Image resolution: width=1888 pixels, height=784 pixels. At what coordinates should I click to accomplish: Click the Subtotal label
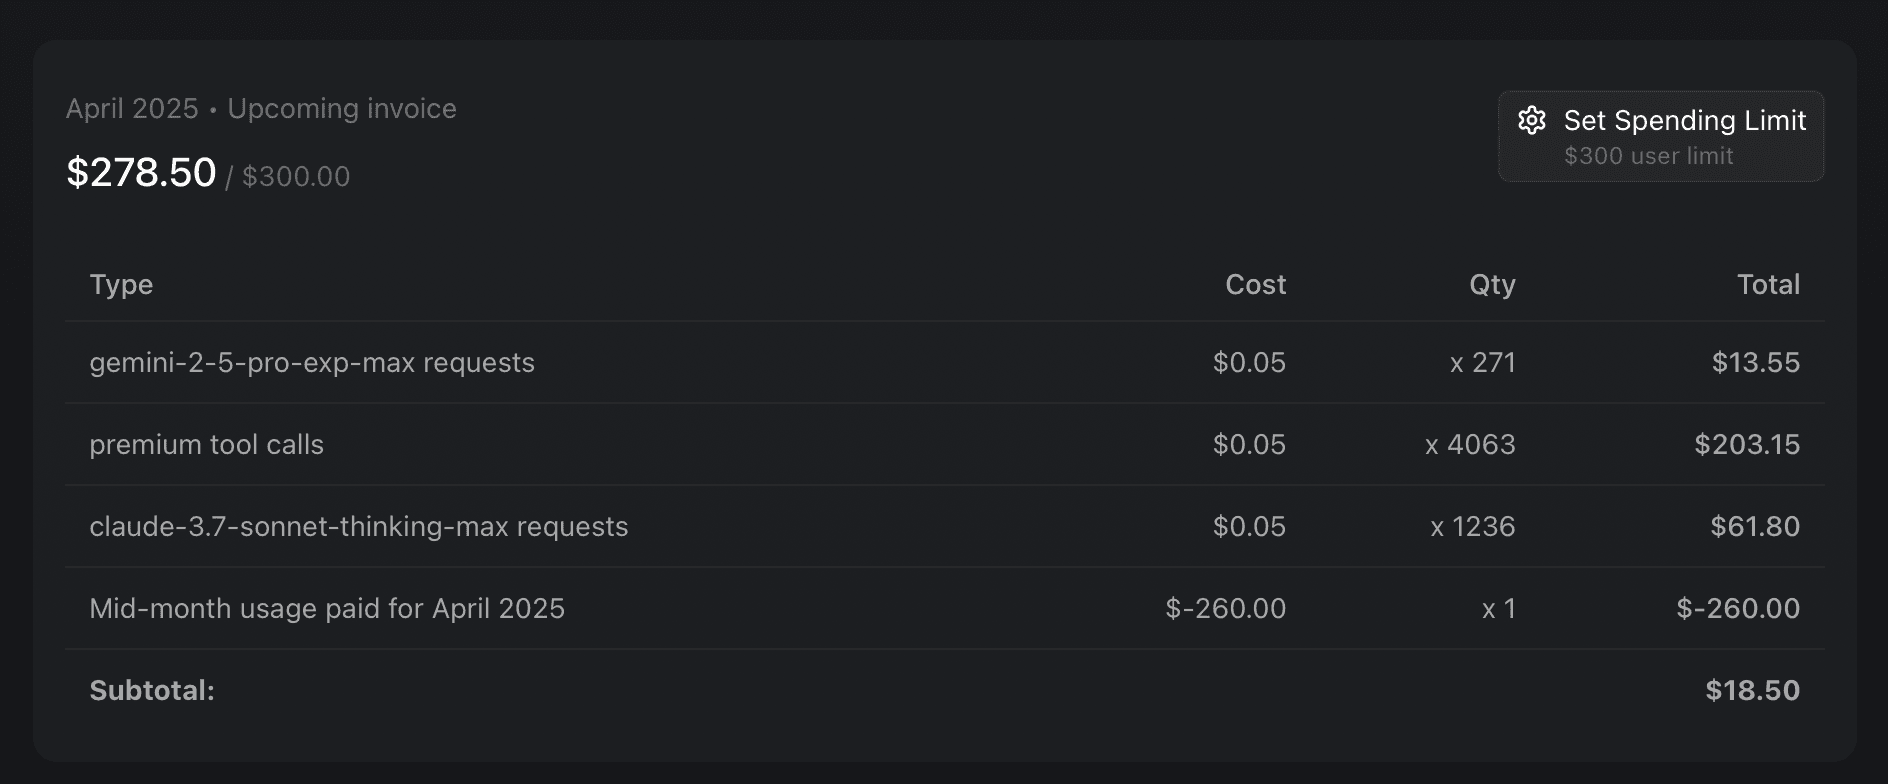coord(152,690)
